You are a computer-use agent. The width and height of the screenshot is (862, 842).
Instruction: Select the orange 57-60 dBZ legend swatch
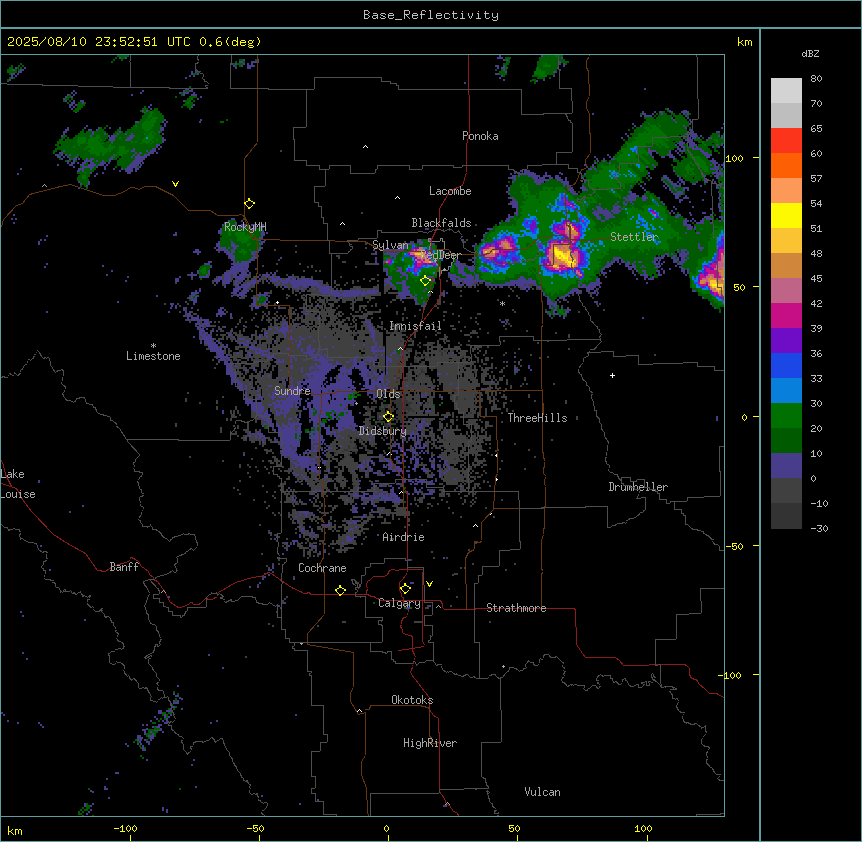coord(786,165)
